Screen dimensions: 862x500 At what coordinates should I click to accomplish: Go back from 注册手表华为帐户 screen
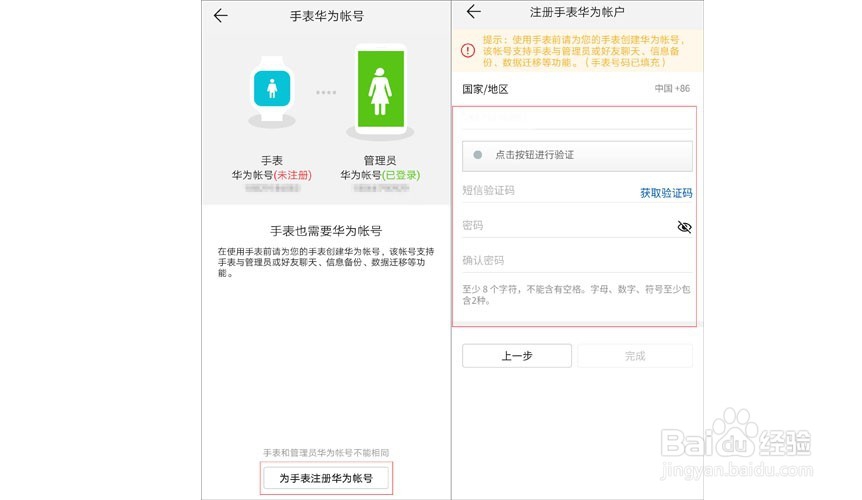[x=473, y=12]
